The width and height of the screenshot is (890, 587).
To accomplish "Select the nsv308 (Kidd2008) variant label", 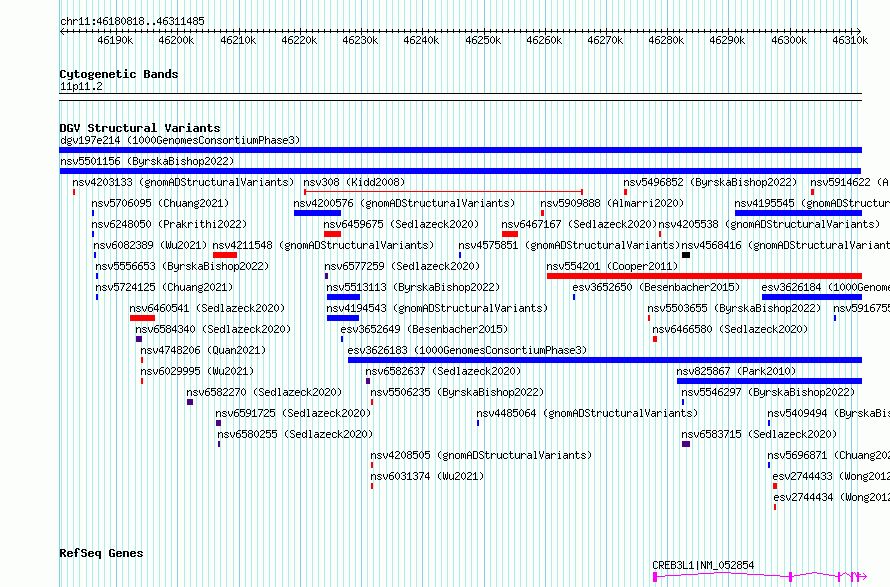I will (x=354, y=182).
